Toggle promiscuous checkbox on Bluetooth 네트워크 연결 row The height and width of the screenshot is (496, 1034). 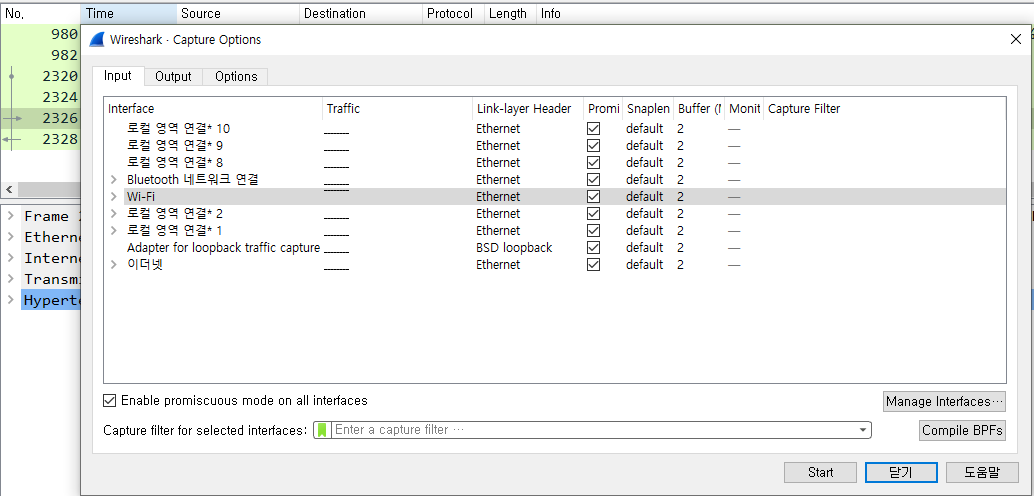(593, 180)
